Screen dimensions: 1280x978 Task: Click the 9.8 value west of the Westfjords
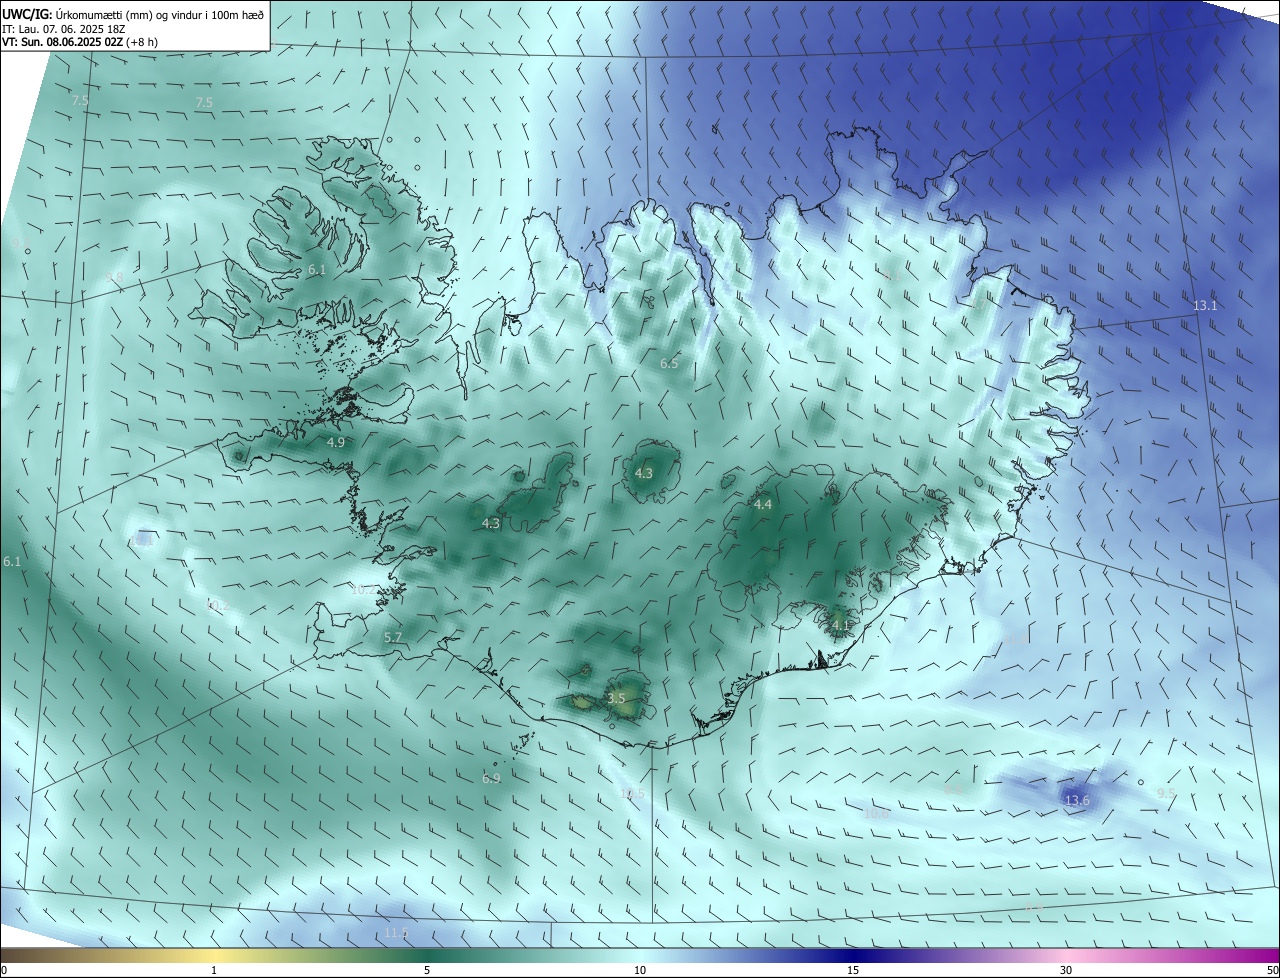click(115, 277)
